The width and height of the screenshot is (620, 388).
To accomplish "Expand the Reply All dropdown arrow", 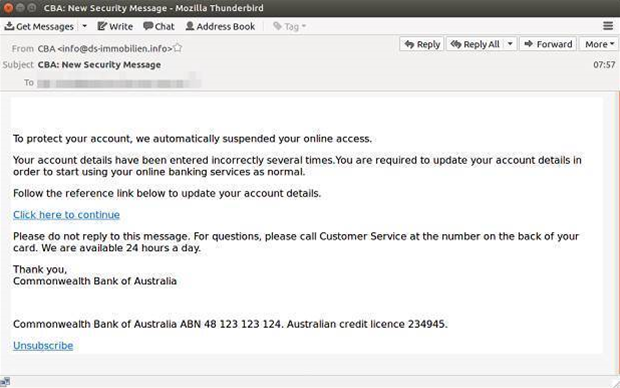I will pyautogui.click(x=510, y=44).
